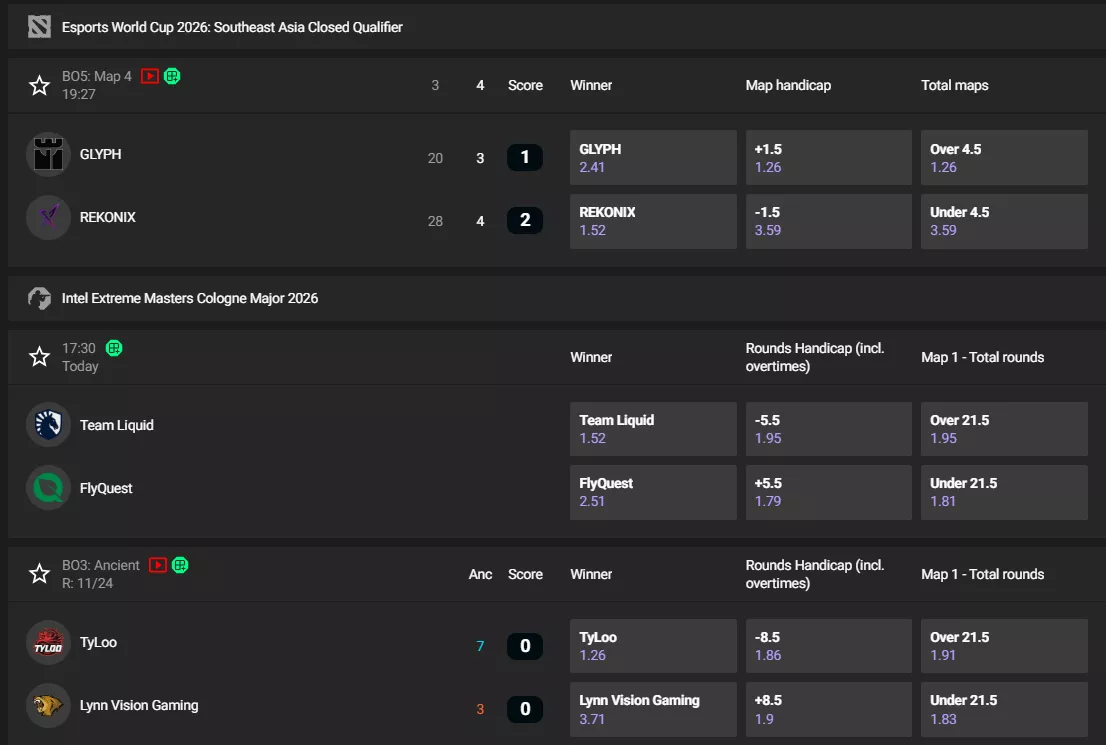1106x745 pixels.
Task: Select map handicap +1.5 at 1.26
Action: (x=829, y=157)
